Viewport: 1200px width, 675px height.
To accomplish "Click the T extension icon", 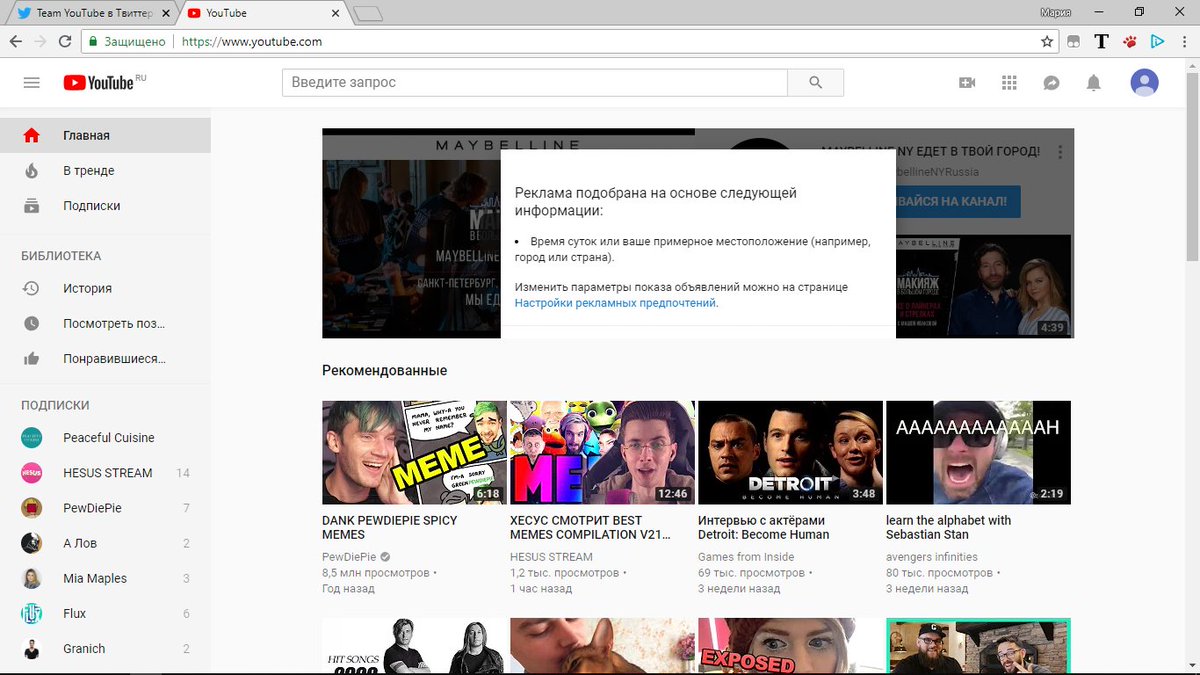I will coord(1102,42).
